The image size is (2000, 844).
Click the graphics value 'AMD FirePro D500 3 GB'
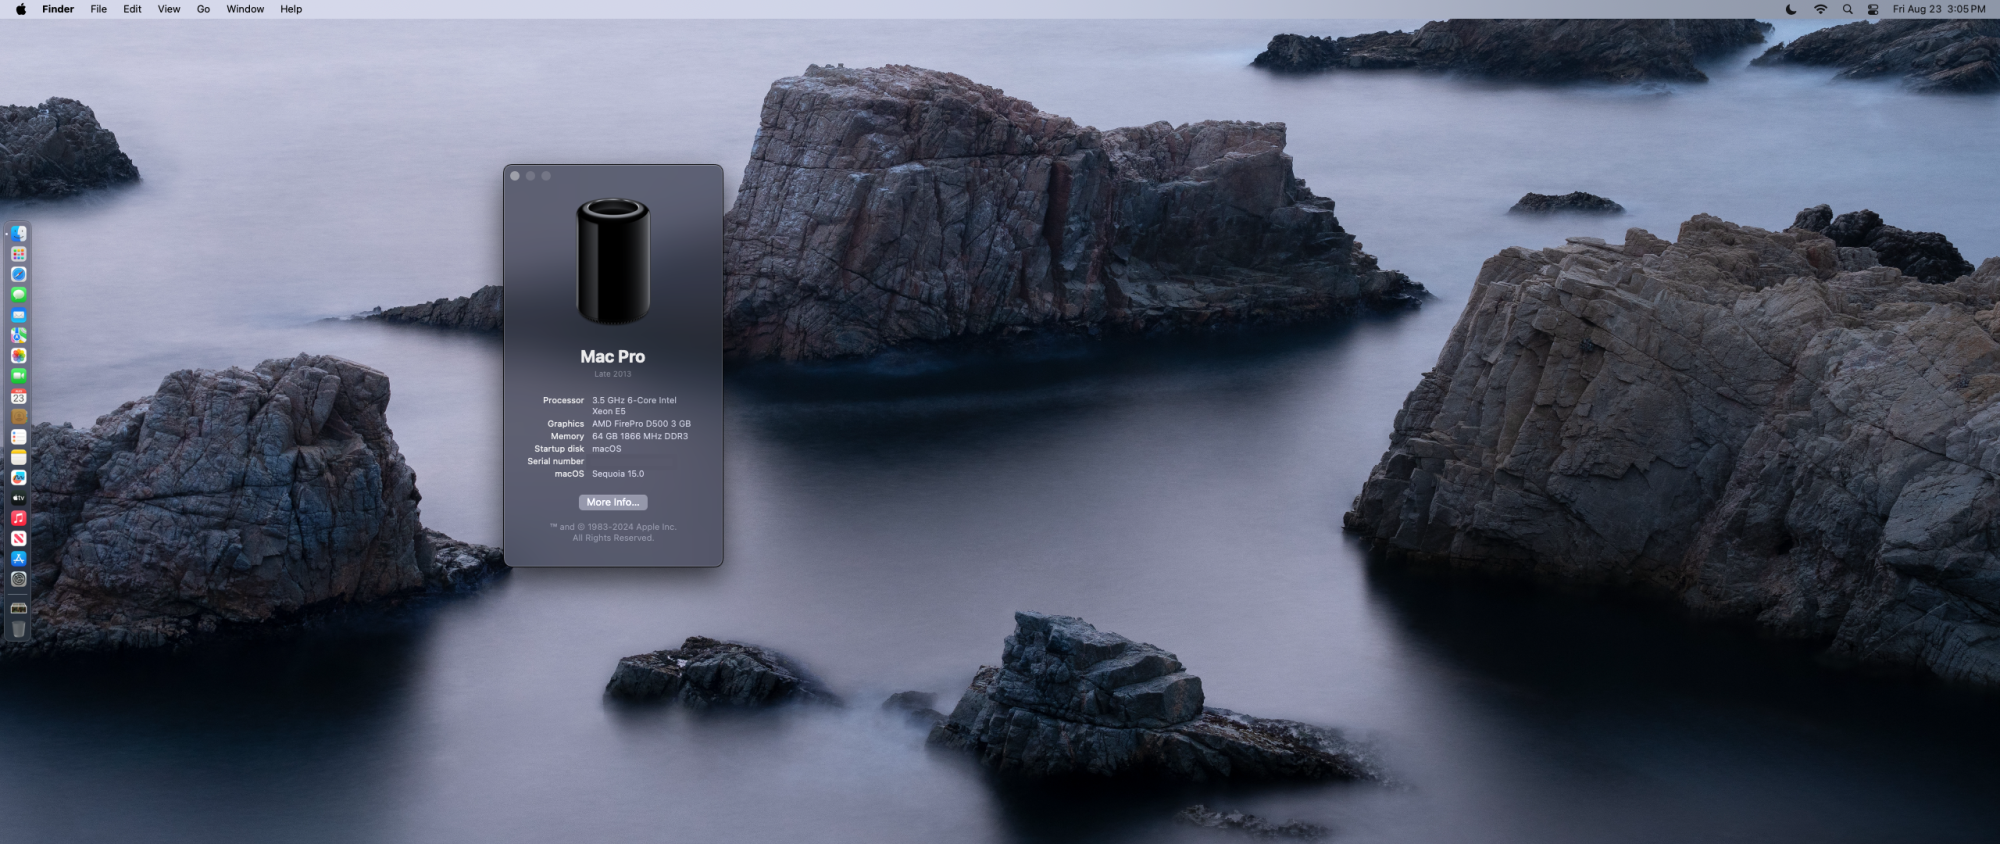pos(641,424)
